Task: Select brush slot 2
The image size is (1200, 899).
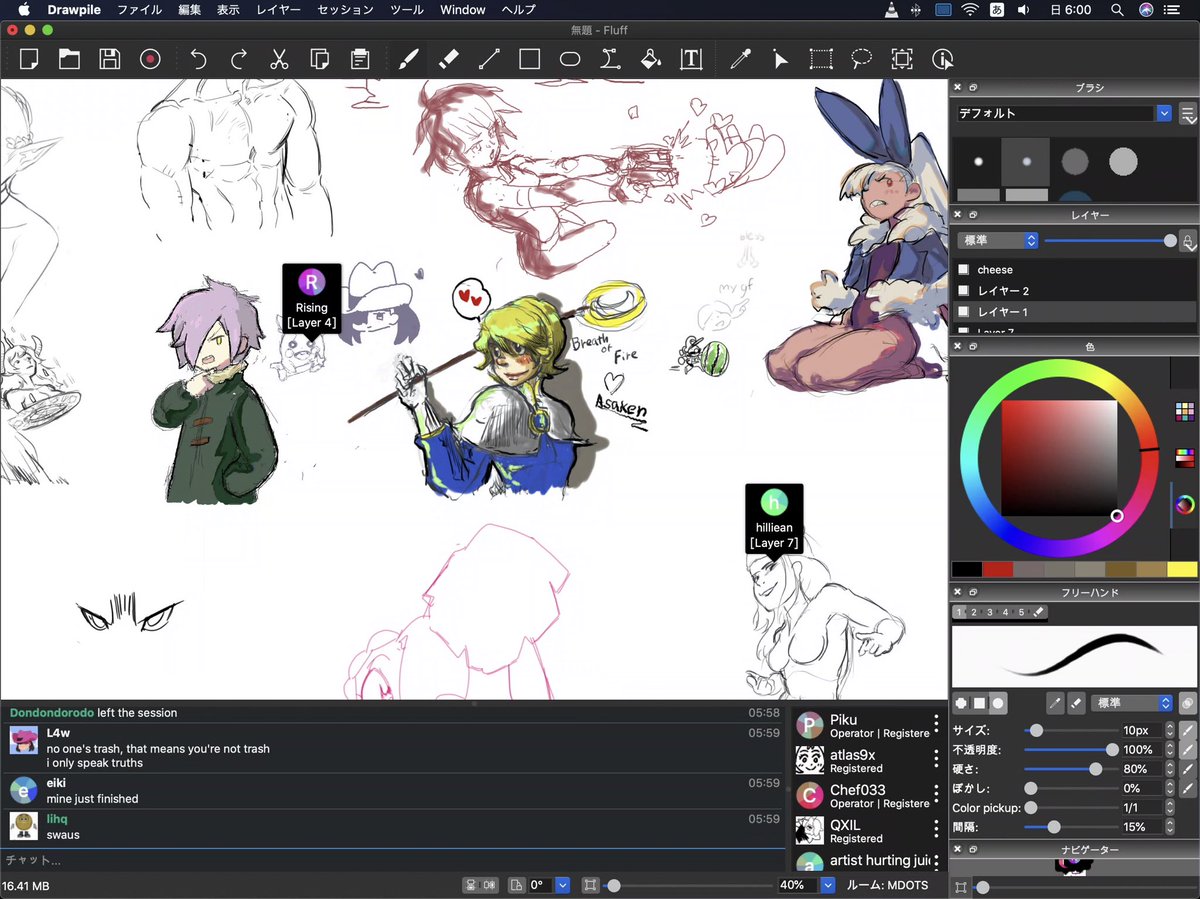Action: click(x=975, y=612)
